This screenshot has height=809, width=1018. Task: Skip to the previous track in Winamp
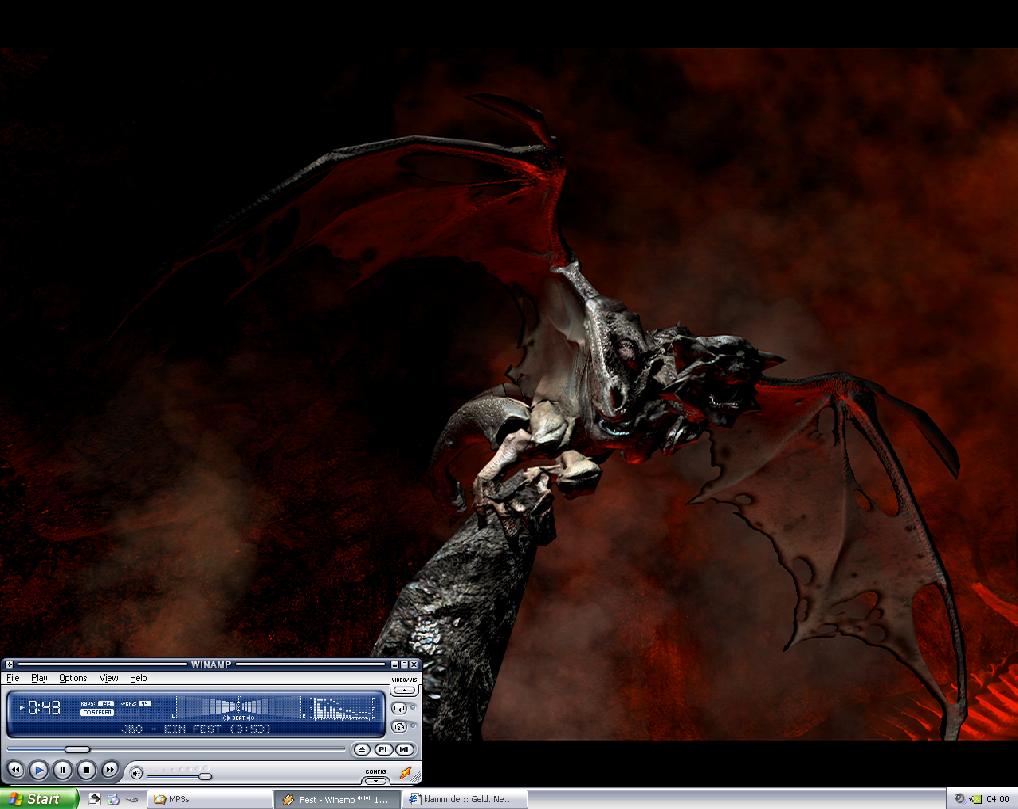[16, 769]
